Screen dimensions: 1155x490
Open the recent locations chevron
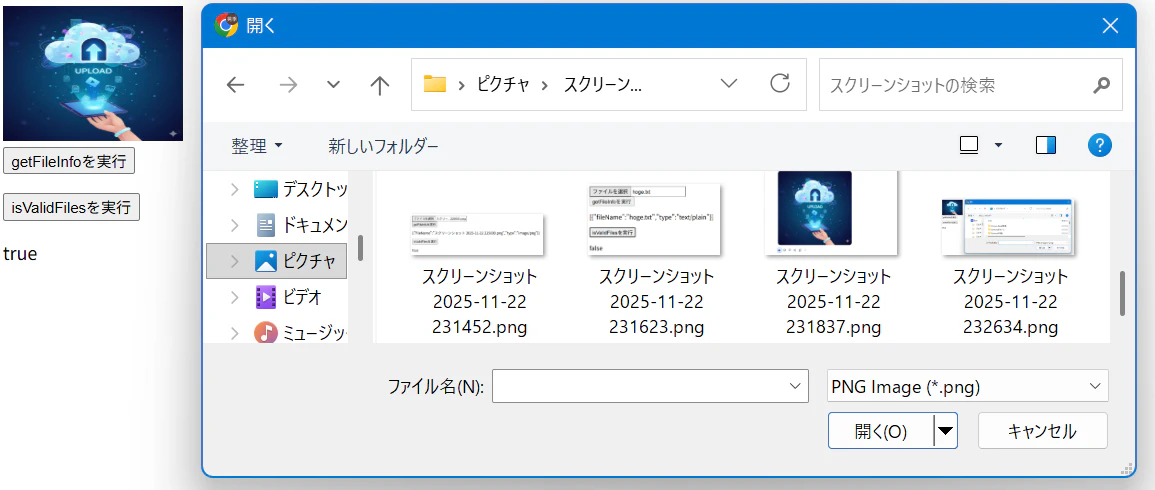coord(333,85)
